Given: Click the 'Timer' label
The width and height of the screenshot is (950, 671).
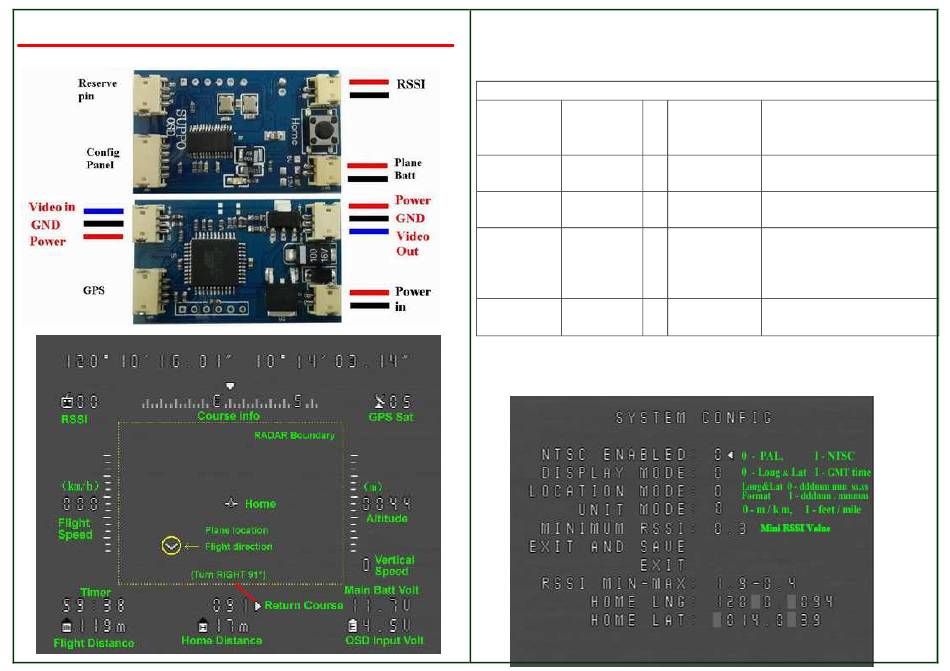Looking at the screenshot, I should pos(95,592).
